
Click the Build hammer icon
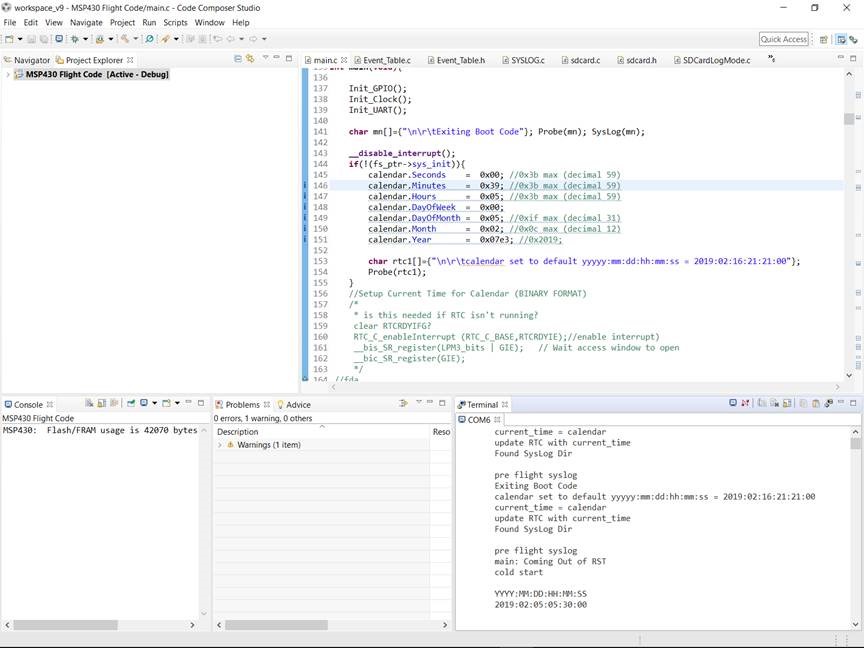125,39
